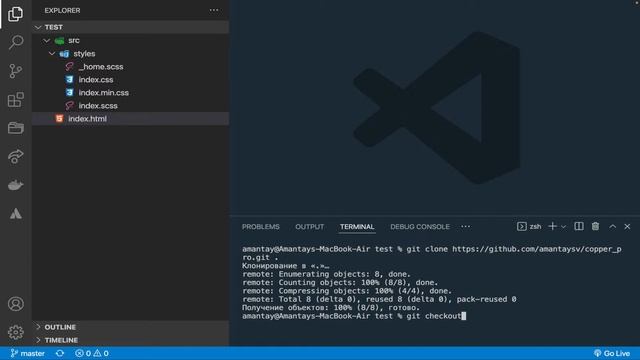Collapse the TEST root folder
This screenshot has height=360, width=640.
pos(38,27)
